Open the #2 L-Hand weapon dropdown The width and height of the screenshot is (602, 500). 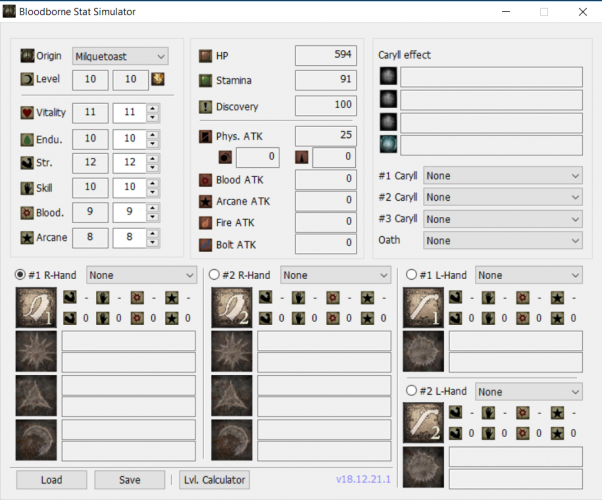[529, 392]
